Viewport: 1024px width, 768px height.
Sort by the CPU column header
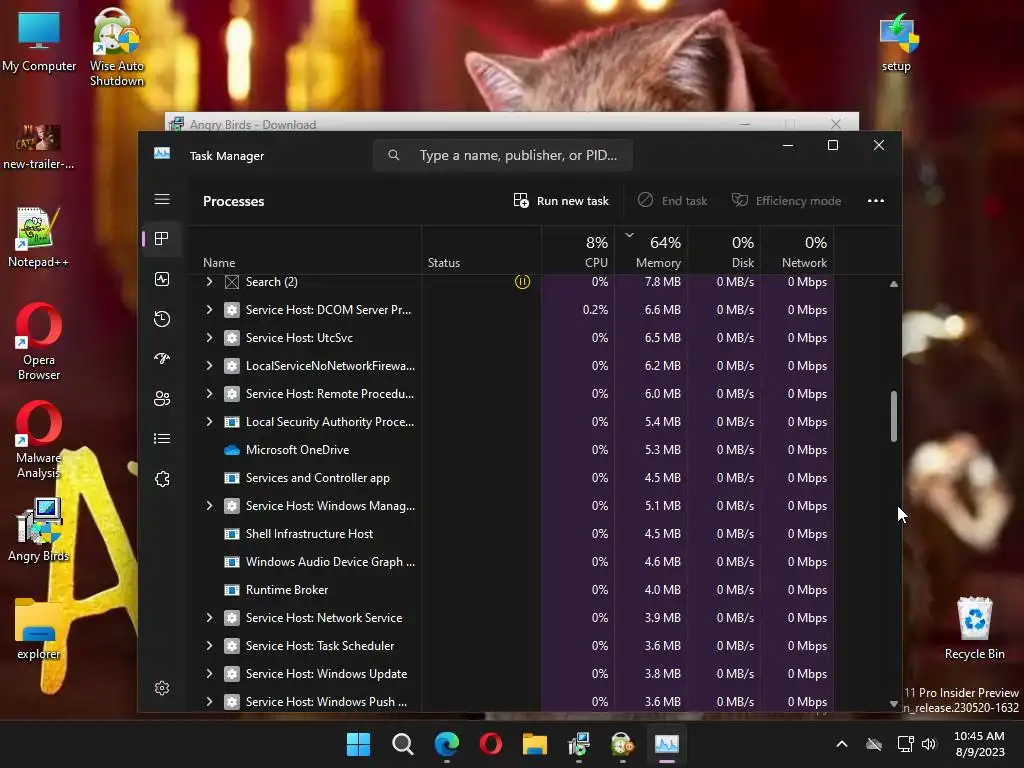(x=578, y=251)
